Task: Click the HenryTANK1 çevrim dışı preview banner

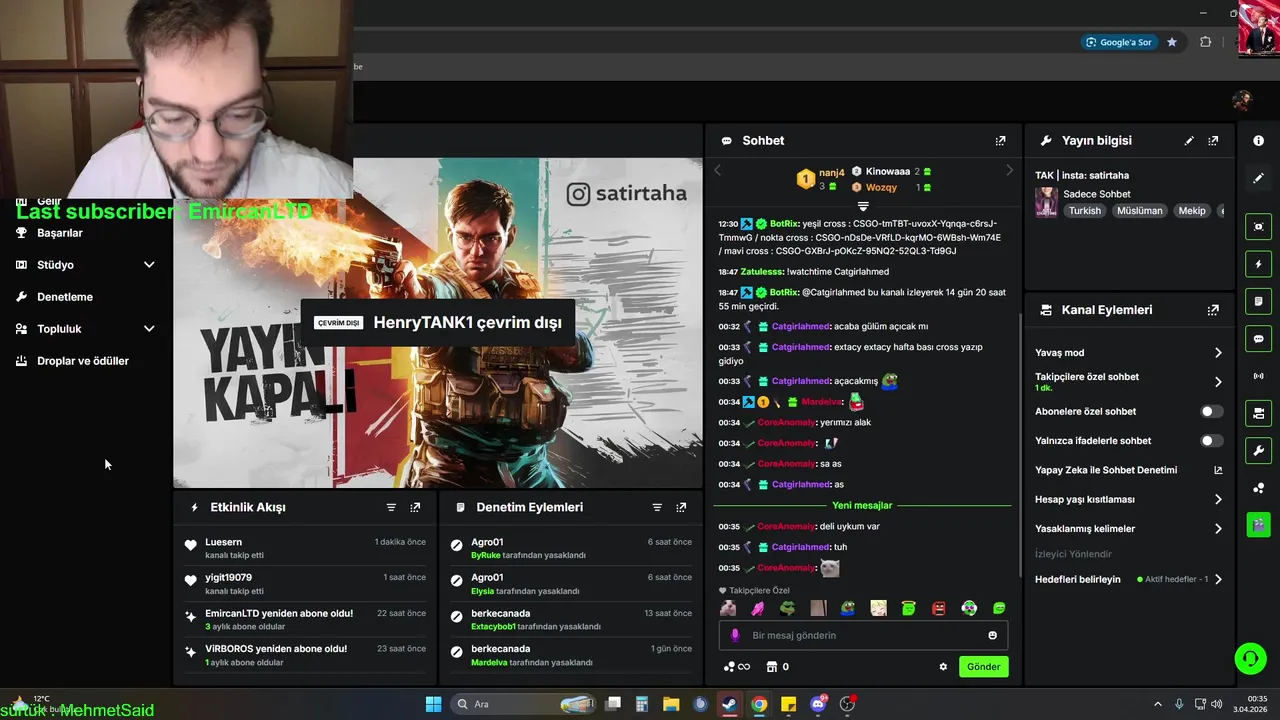Action: (x=437, y=322)
